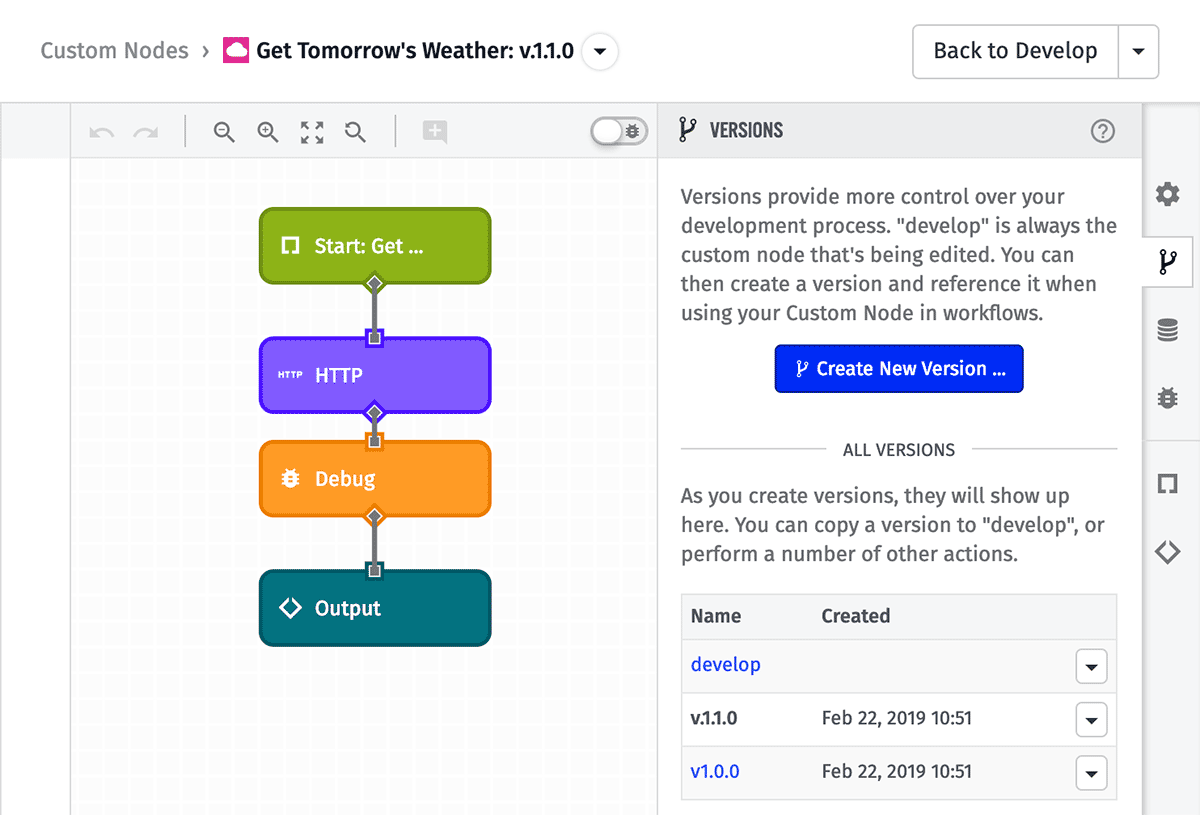Viewport: 1200px width, 815px height.
Task: Zoom in on the workflow canvas
Action: point(268,131)
